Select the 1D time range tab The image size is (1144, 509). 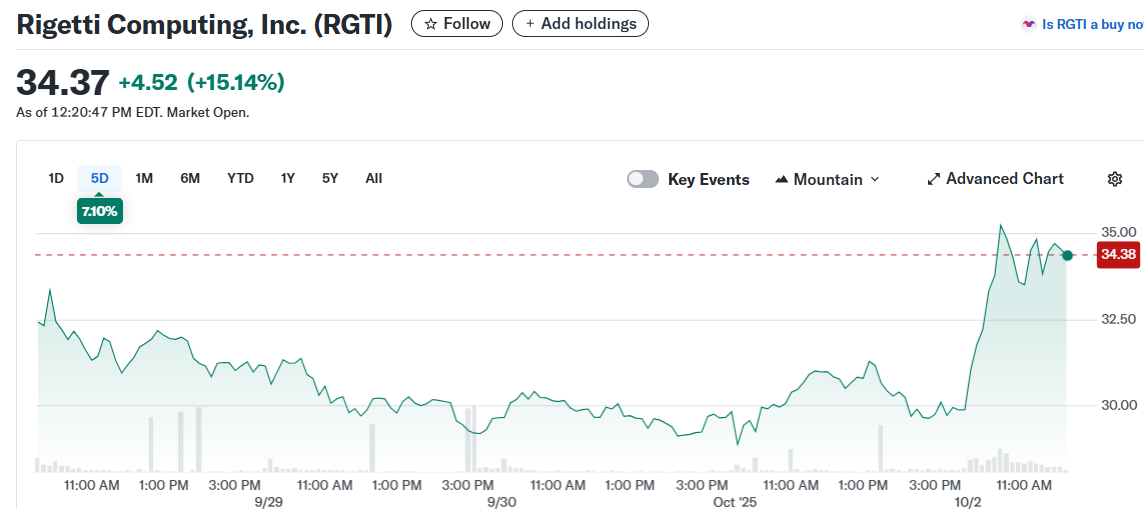coord(56,178)
